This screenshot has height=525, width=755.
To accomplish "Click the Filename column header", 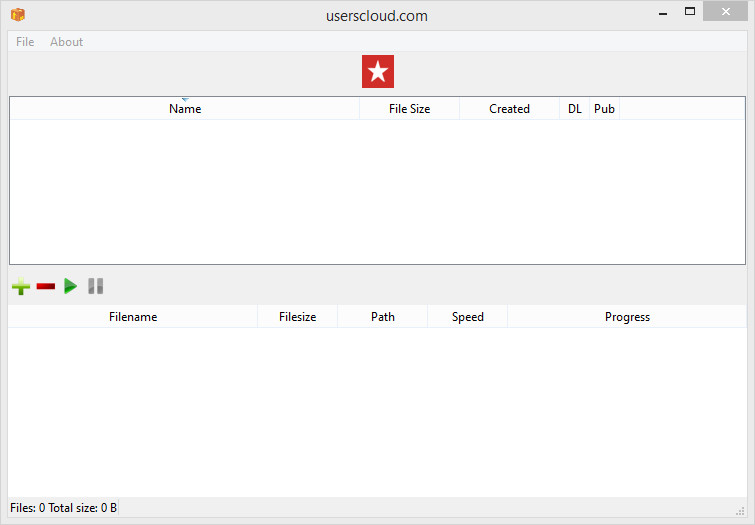I will click(133, 316).
